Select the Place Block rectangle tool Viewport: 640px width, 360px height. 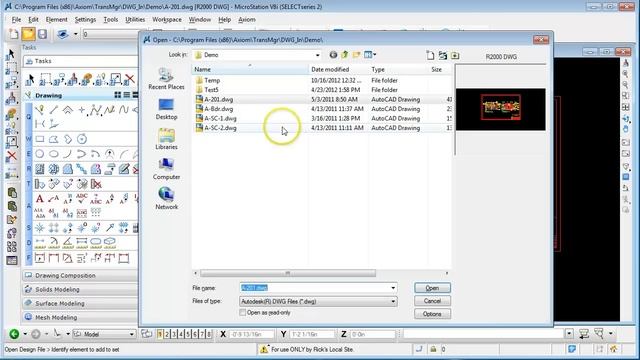(40, 139)
